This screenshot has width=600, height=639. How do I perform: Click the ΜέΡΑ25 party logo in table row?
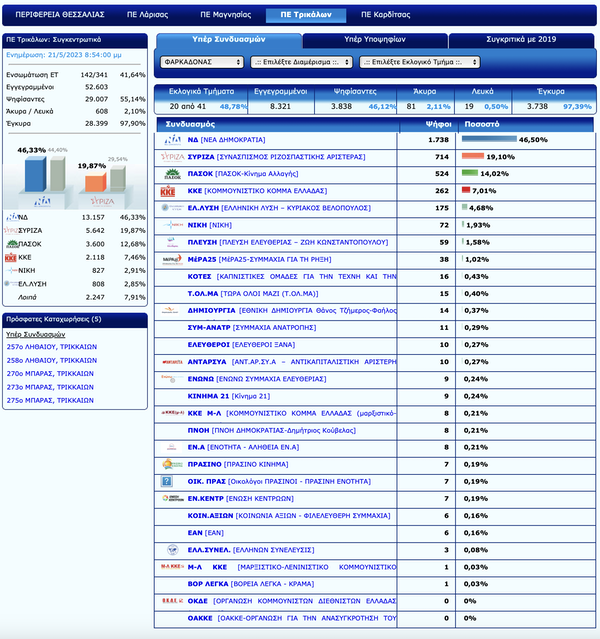[172, 259]
